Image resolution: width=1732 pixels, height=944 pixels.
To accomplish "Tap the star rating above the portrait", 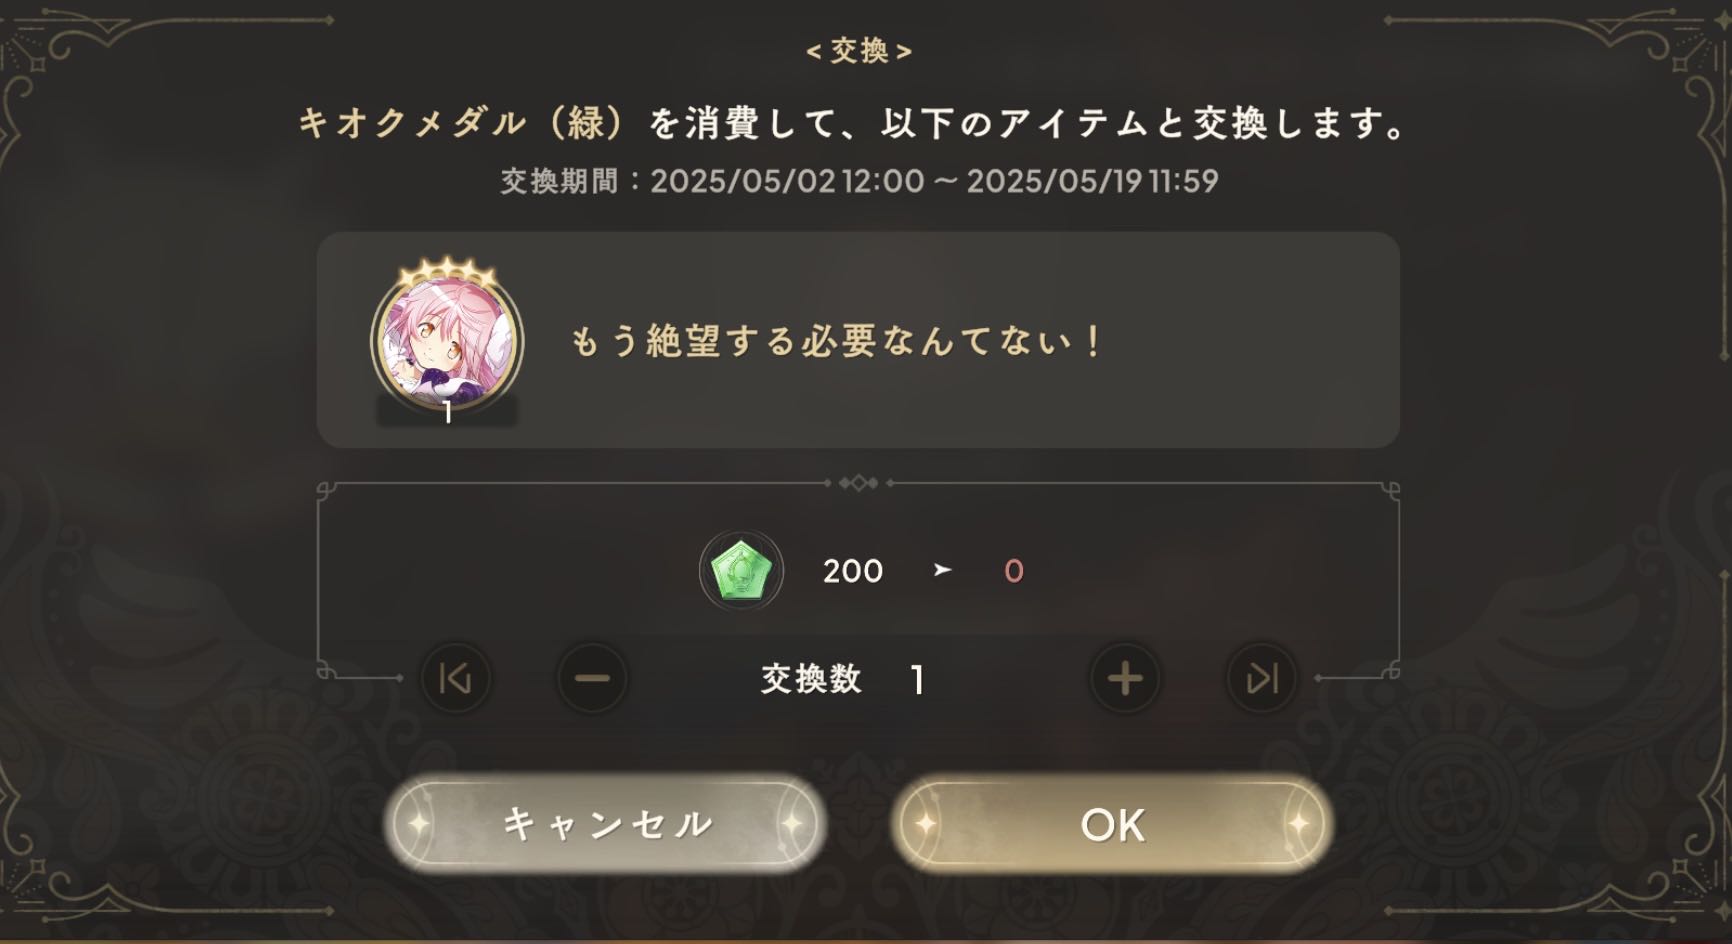I will pyautogui.click(x=447, y=271).
